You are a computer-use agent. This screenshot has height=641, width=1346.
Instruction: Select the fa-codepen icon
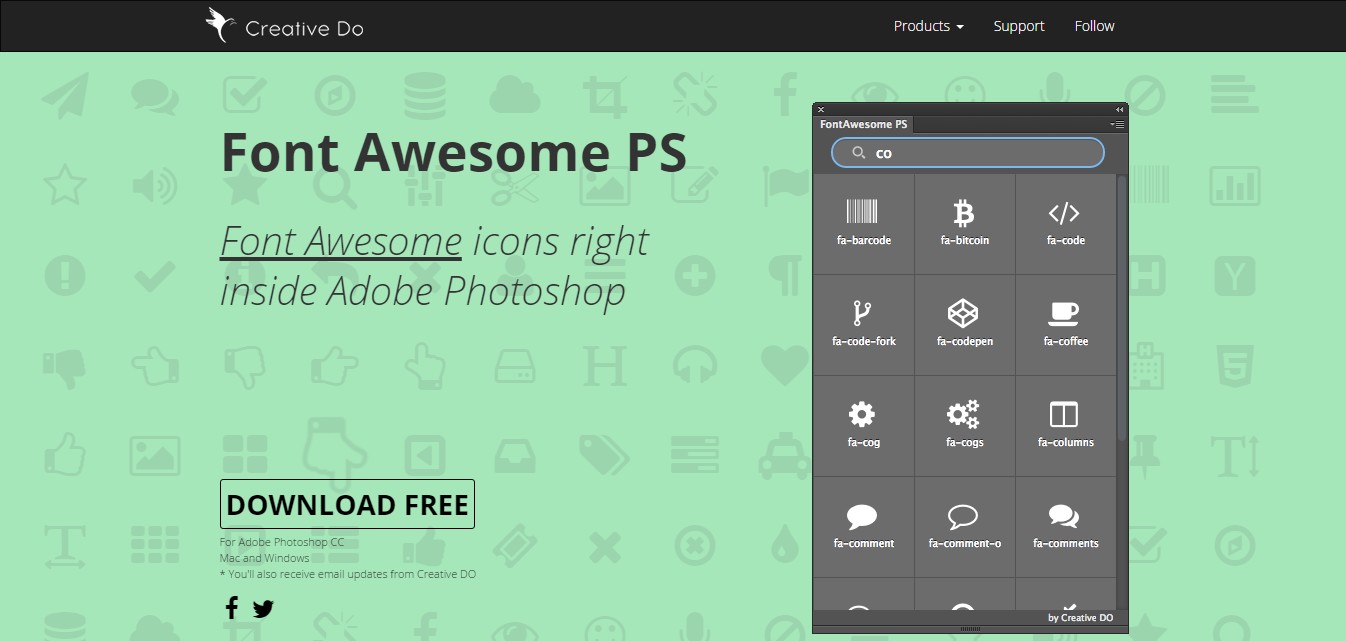point(964,323)
